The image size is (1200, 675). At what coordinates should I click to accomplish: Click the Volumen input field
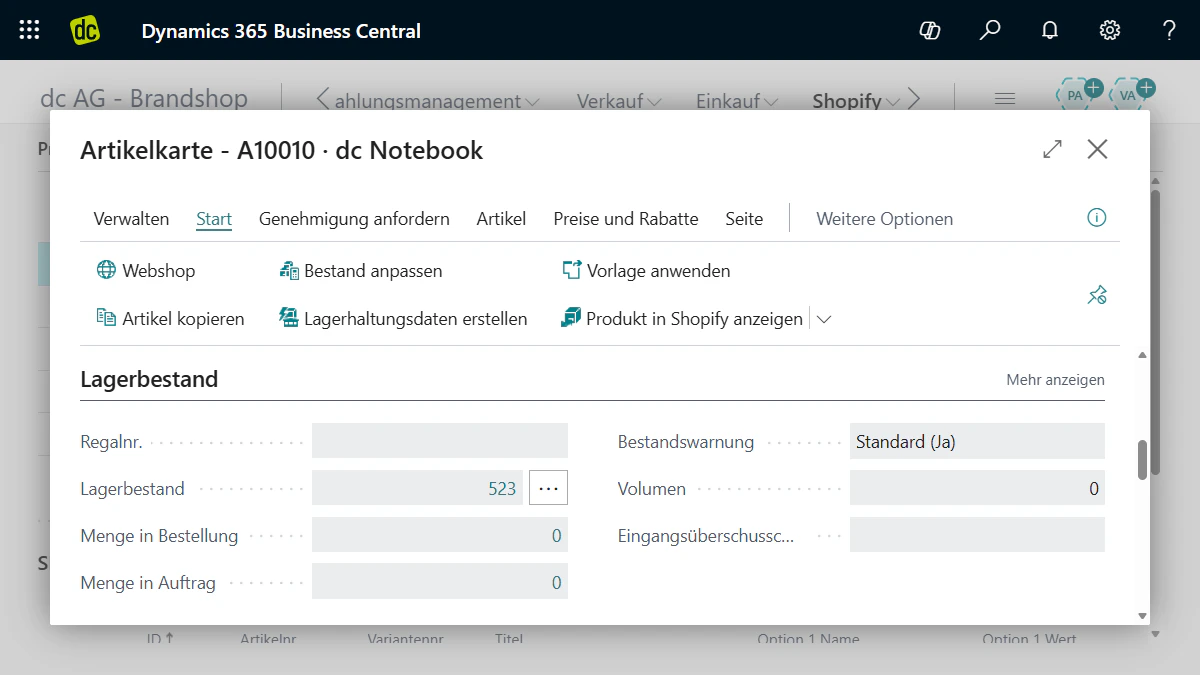pyautogui.click(x=977, y=488)
